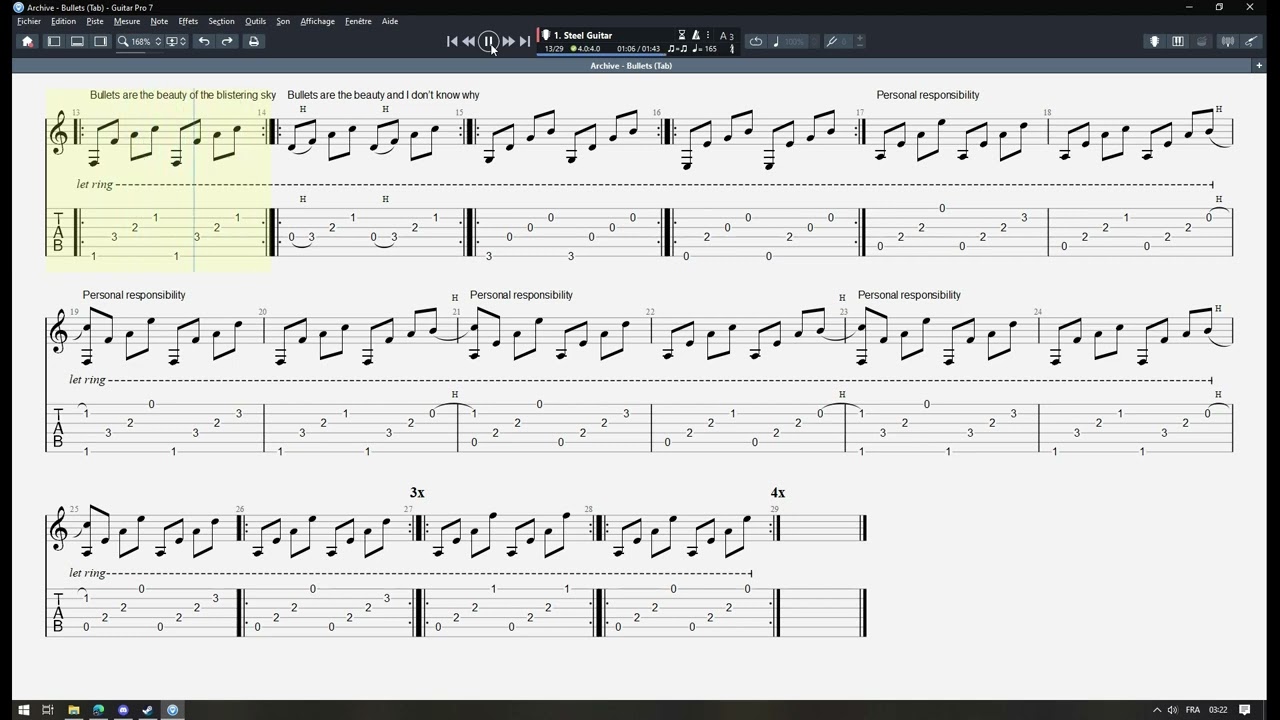
Task: Open the Note menu
Action: coord(159,21)
